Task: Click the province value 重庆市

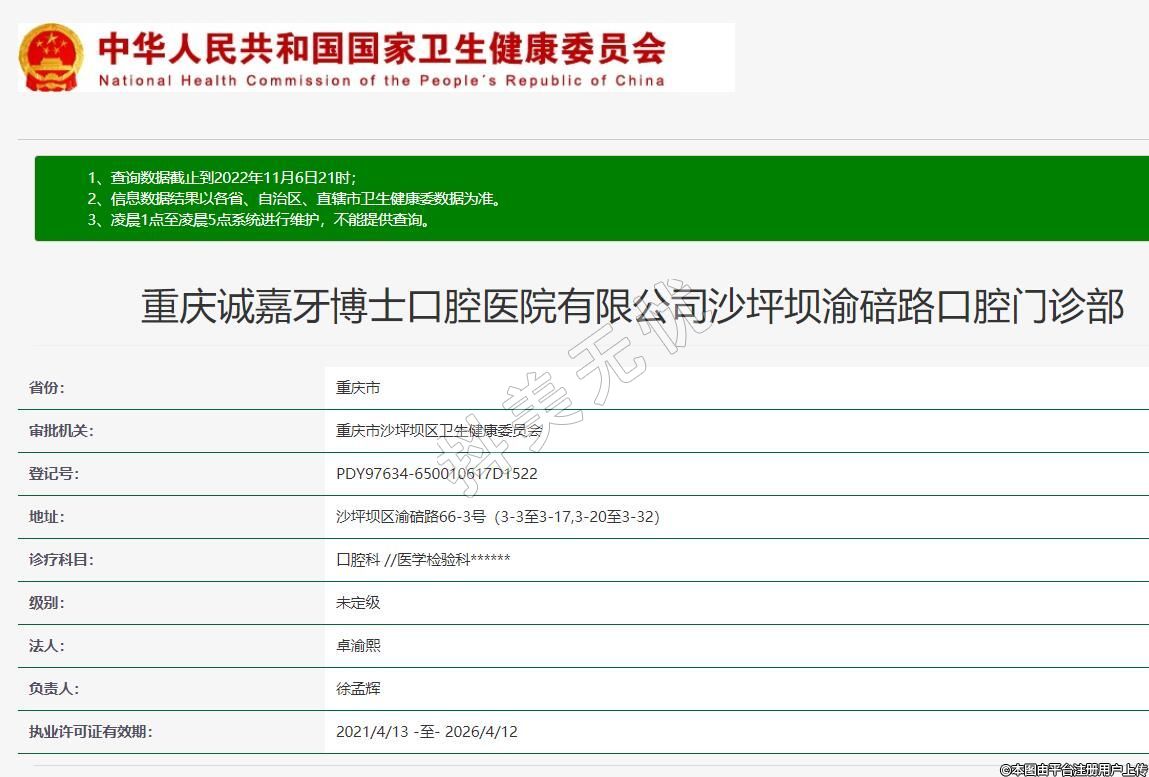Action: coord(358,388)
